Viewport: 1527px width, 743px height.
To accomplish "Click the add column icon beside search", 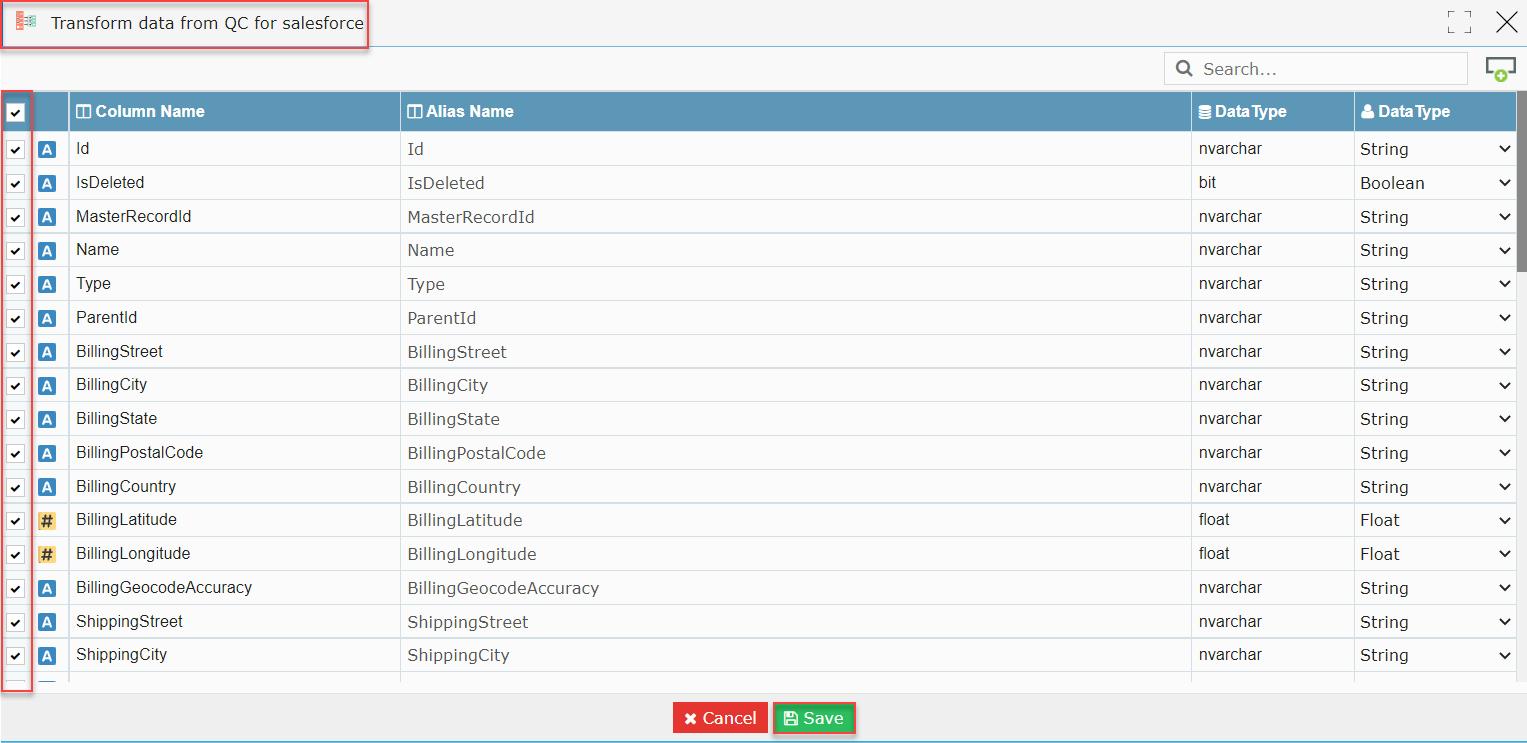I will tap(1500, 69).
